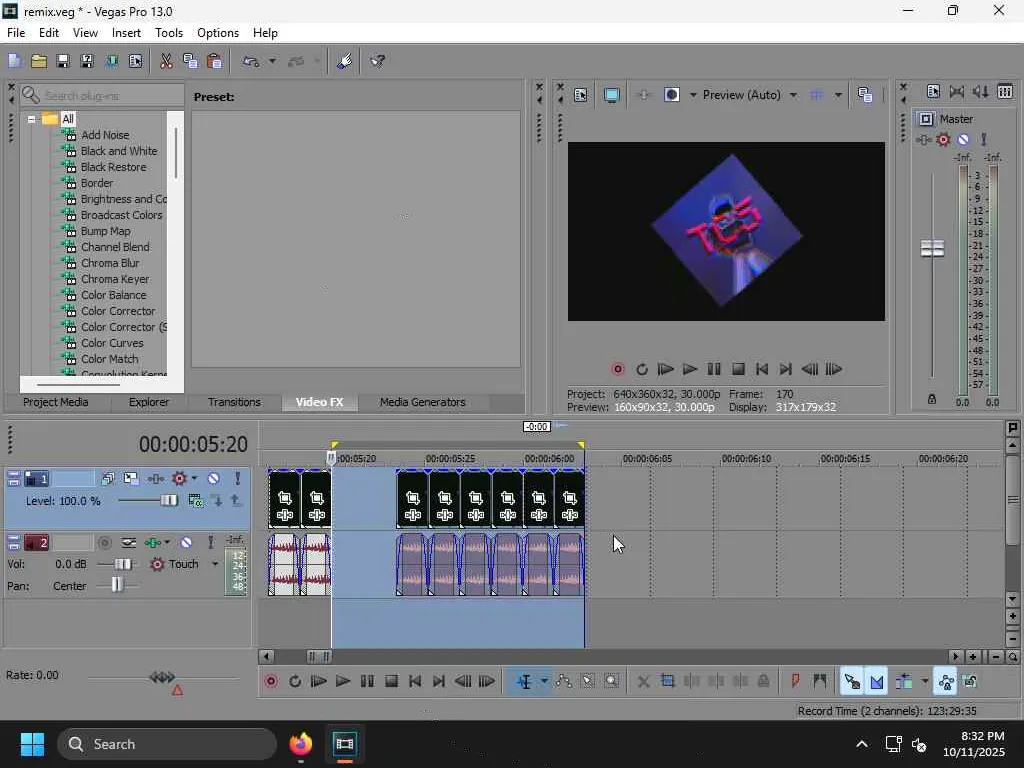
Task: Toggle Master mute button
Action: tap(963, 140)
